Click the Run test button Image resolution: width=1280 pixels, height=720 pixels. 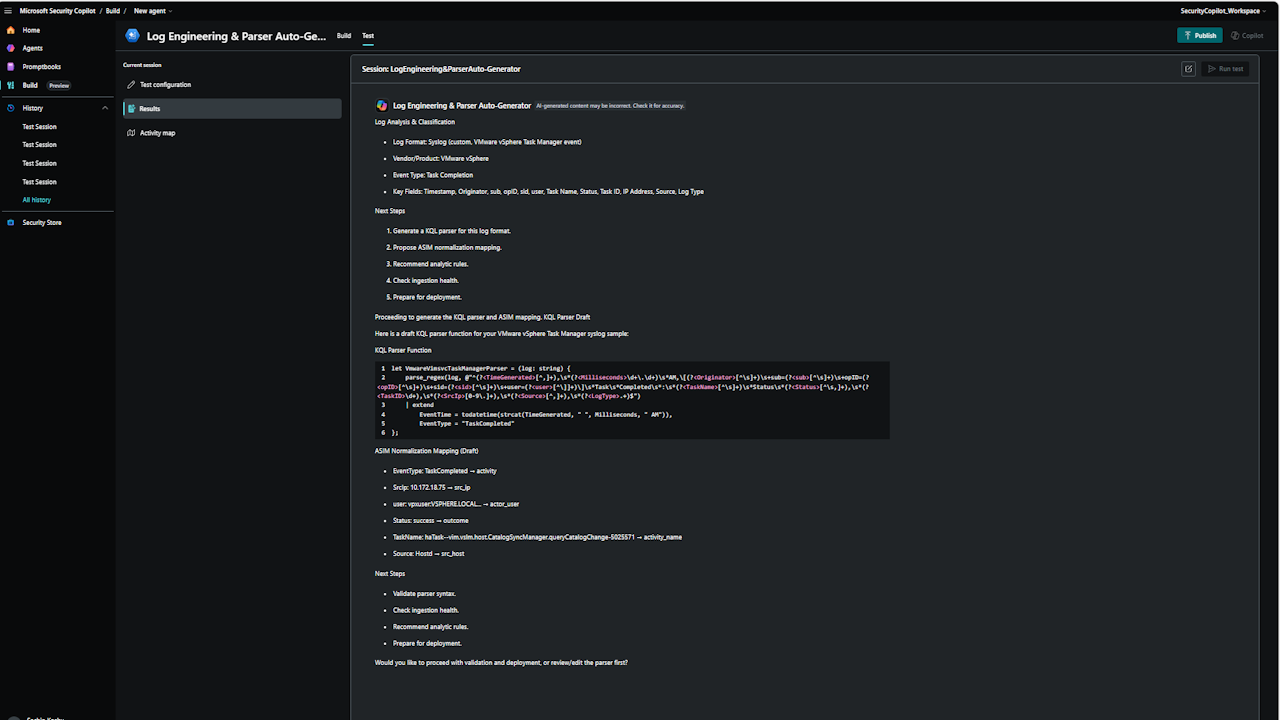(x=1225, y=69)
